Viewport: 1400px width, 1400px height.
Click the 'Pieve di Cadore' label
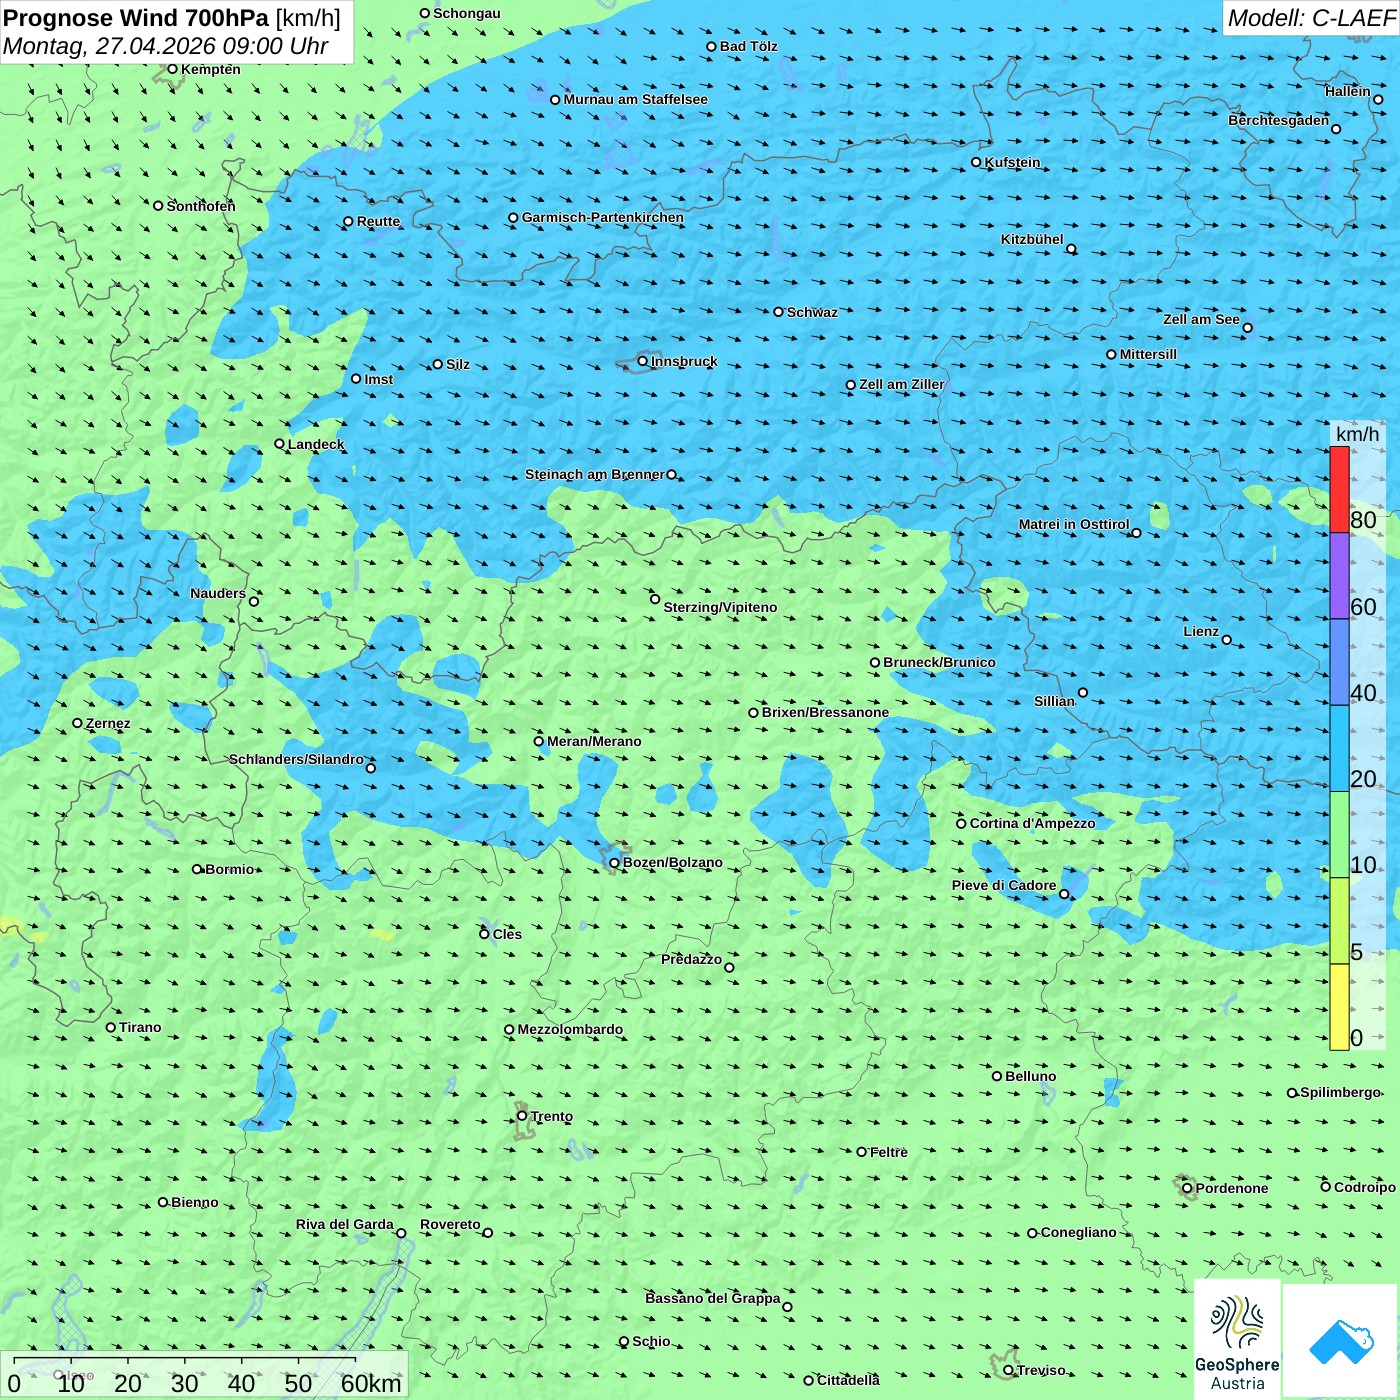coord(1004,885)
